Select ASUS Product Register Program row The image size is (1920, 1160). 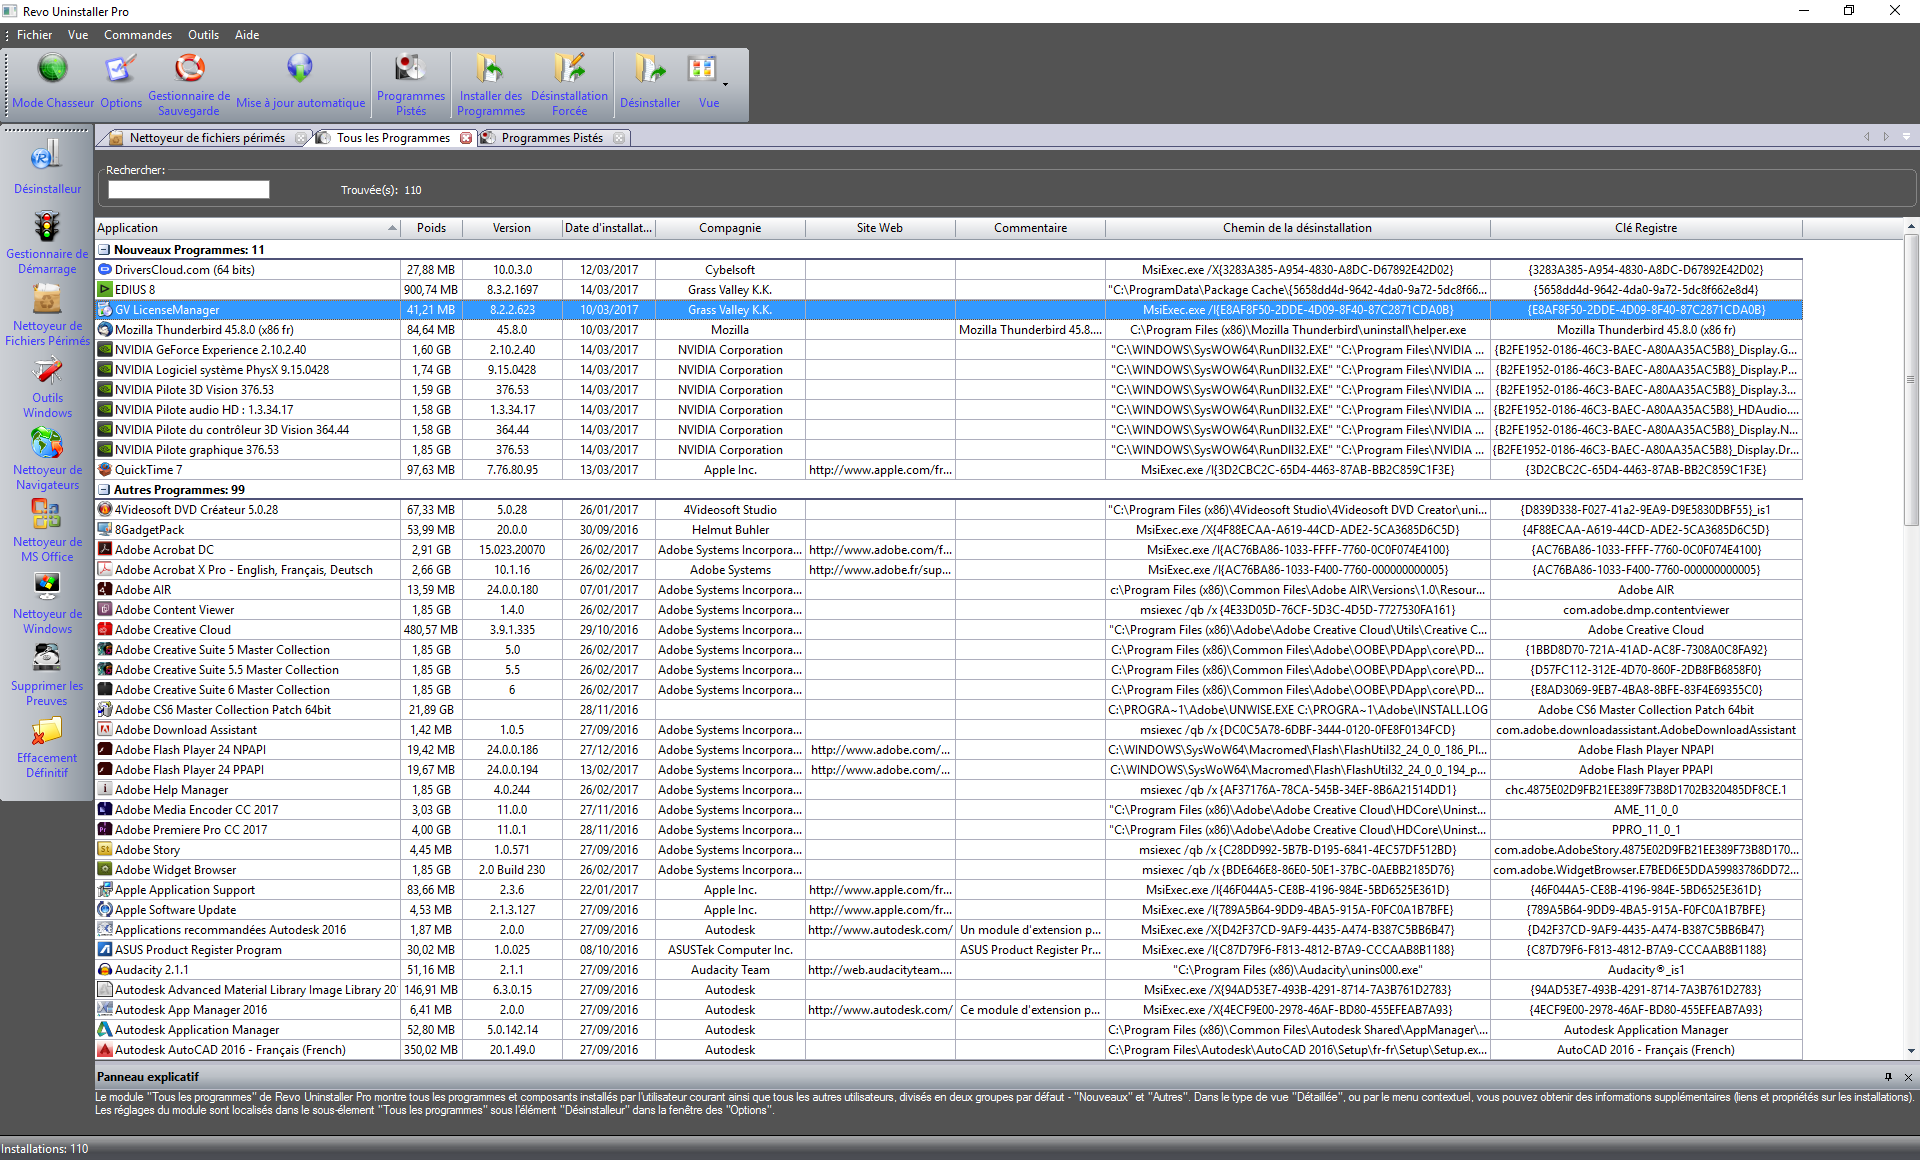(x=949, y=950)
